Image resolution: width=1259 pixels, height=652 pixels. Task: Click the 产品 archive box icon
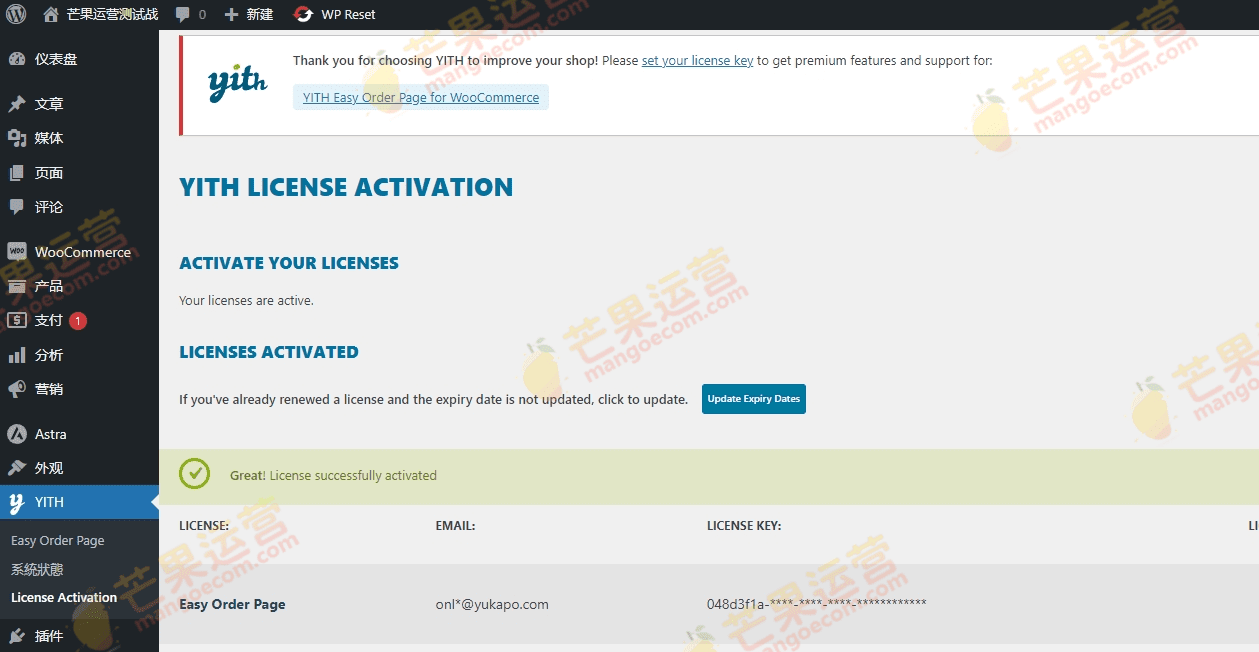point(17,286)
